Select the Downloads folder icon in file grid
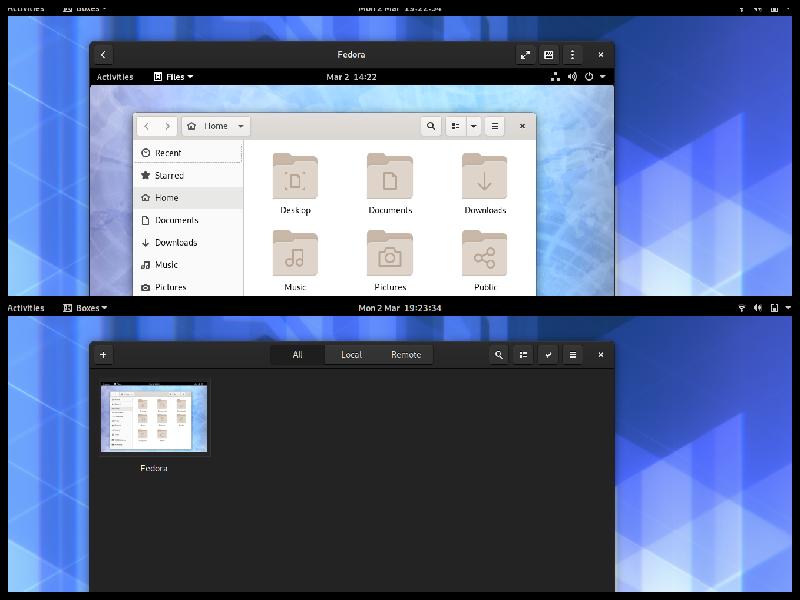Viewport: 800px width, 600px height. pos(485,176)
